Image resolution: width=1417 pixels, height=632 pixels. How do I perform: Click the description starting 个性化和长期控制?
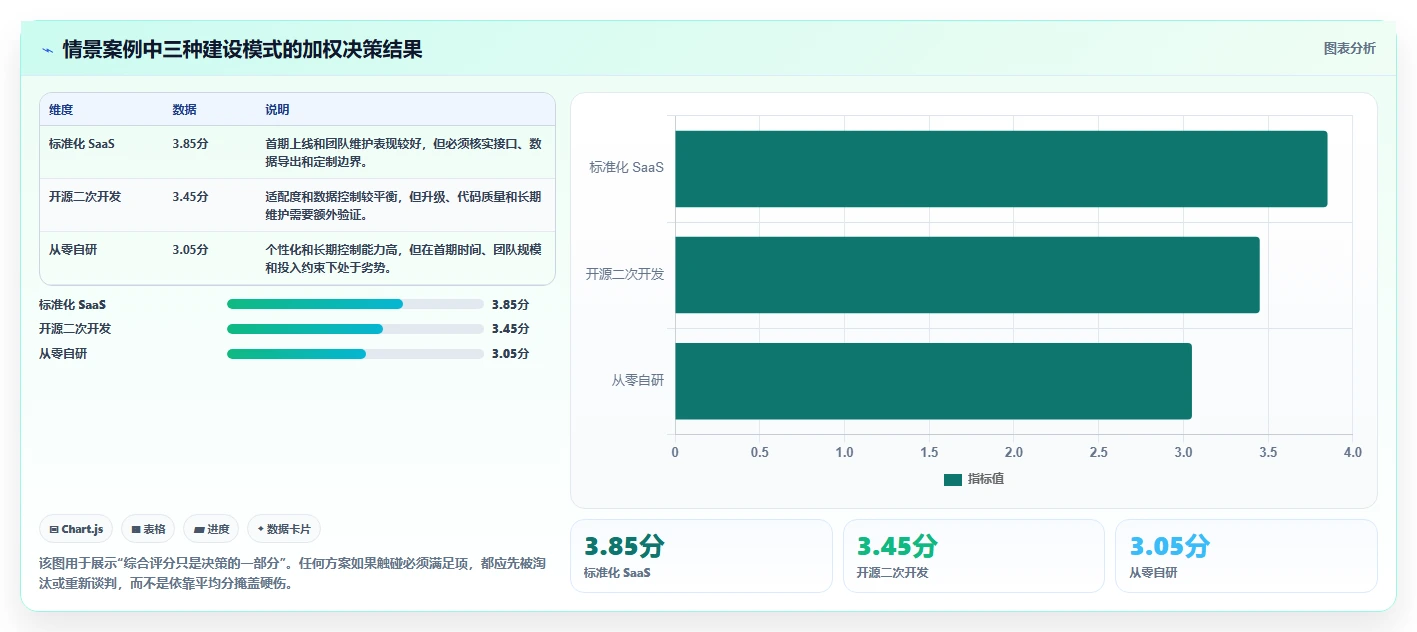pyautogui.click(x=403, y=258)
